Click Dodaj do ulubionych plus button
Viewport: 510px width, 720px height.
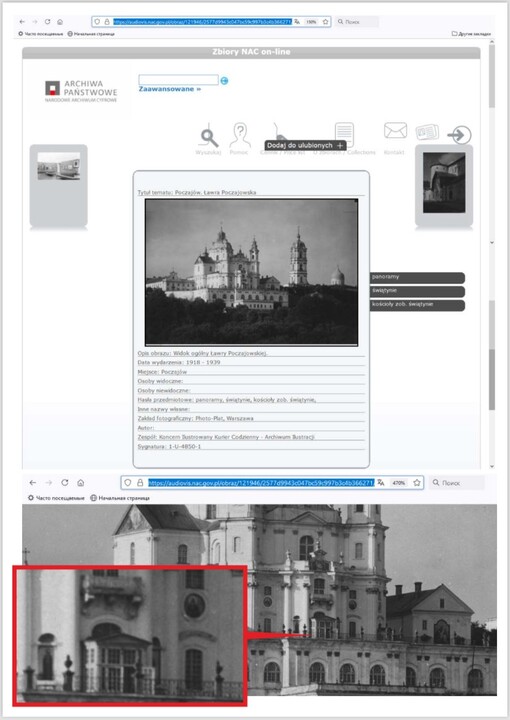305,145
